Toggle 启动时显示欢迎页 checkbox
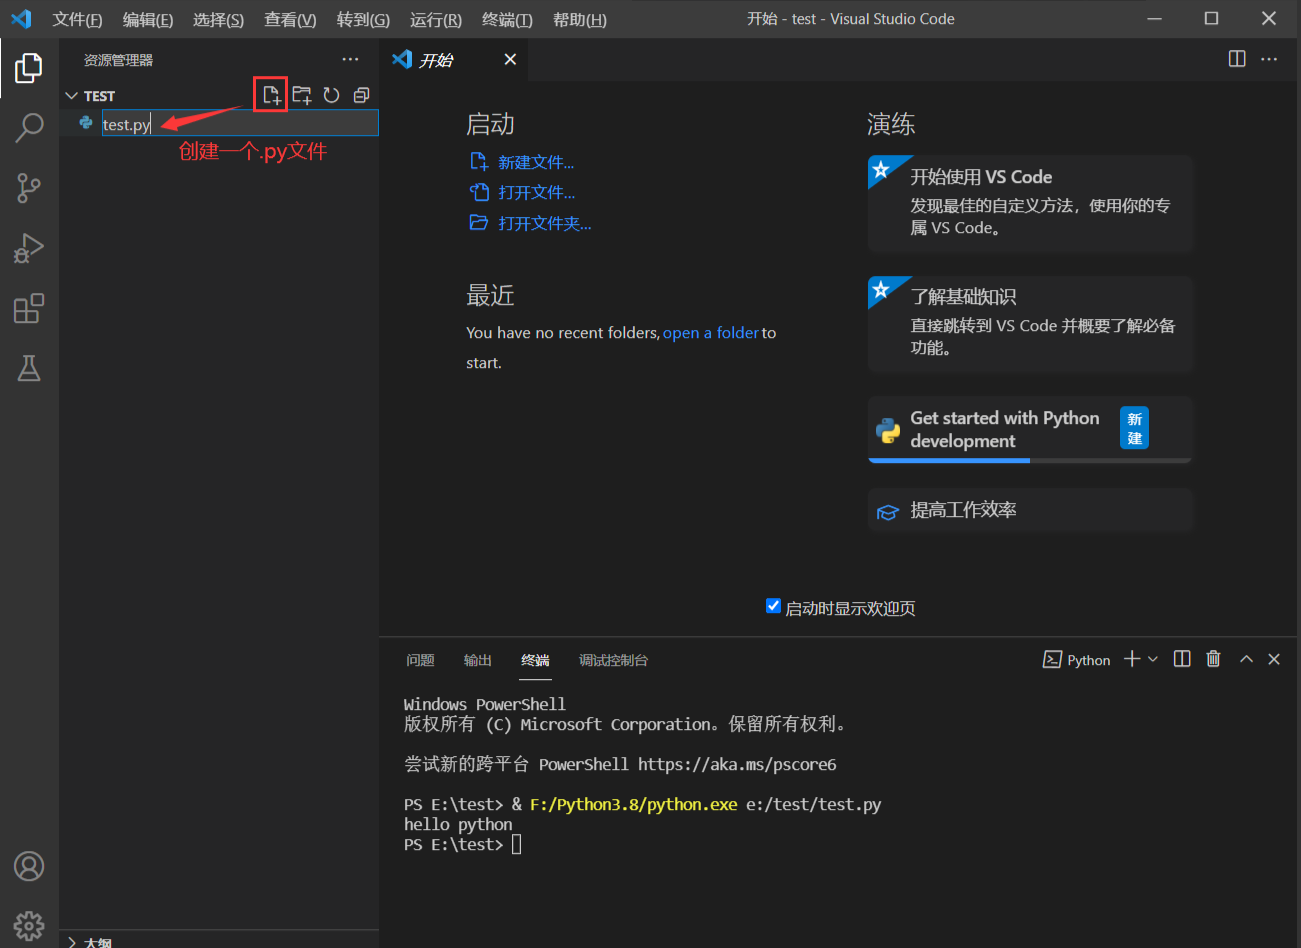 coord(773,606)
